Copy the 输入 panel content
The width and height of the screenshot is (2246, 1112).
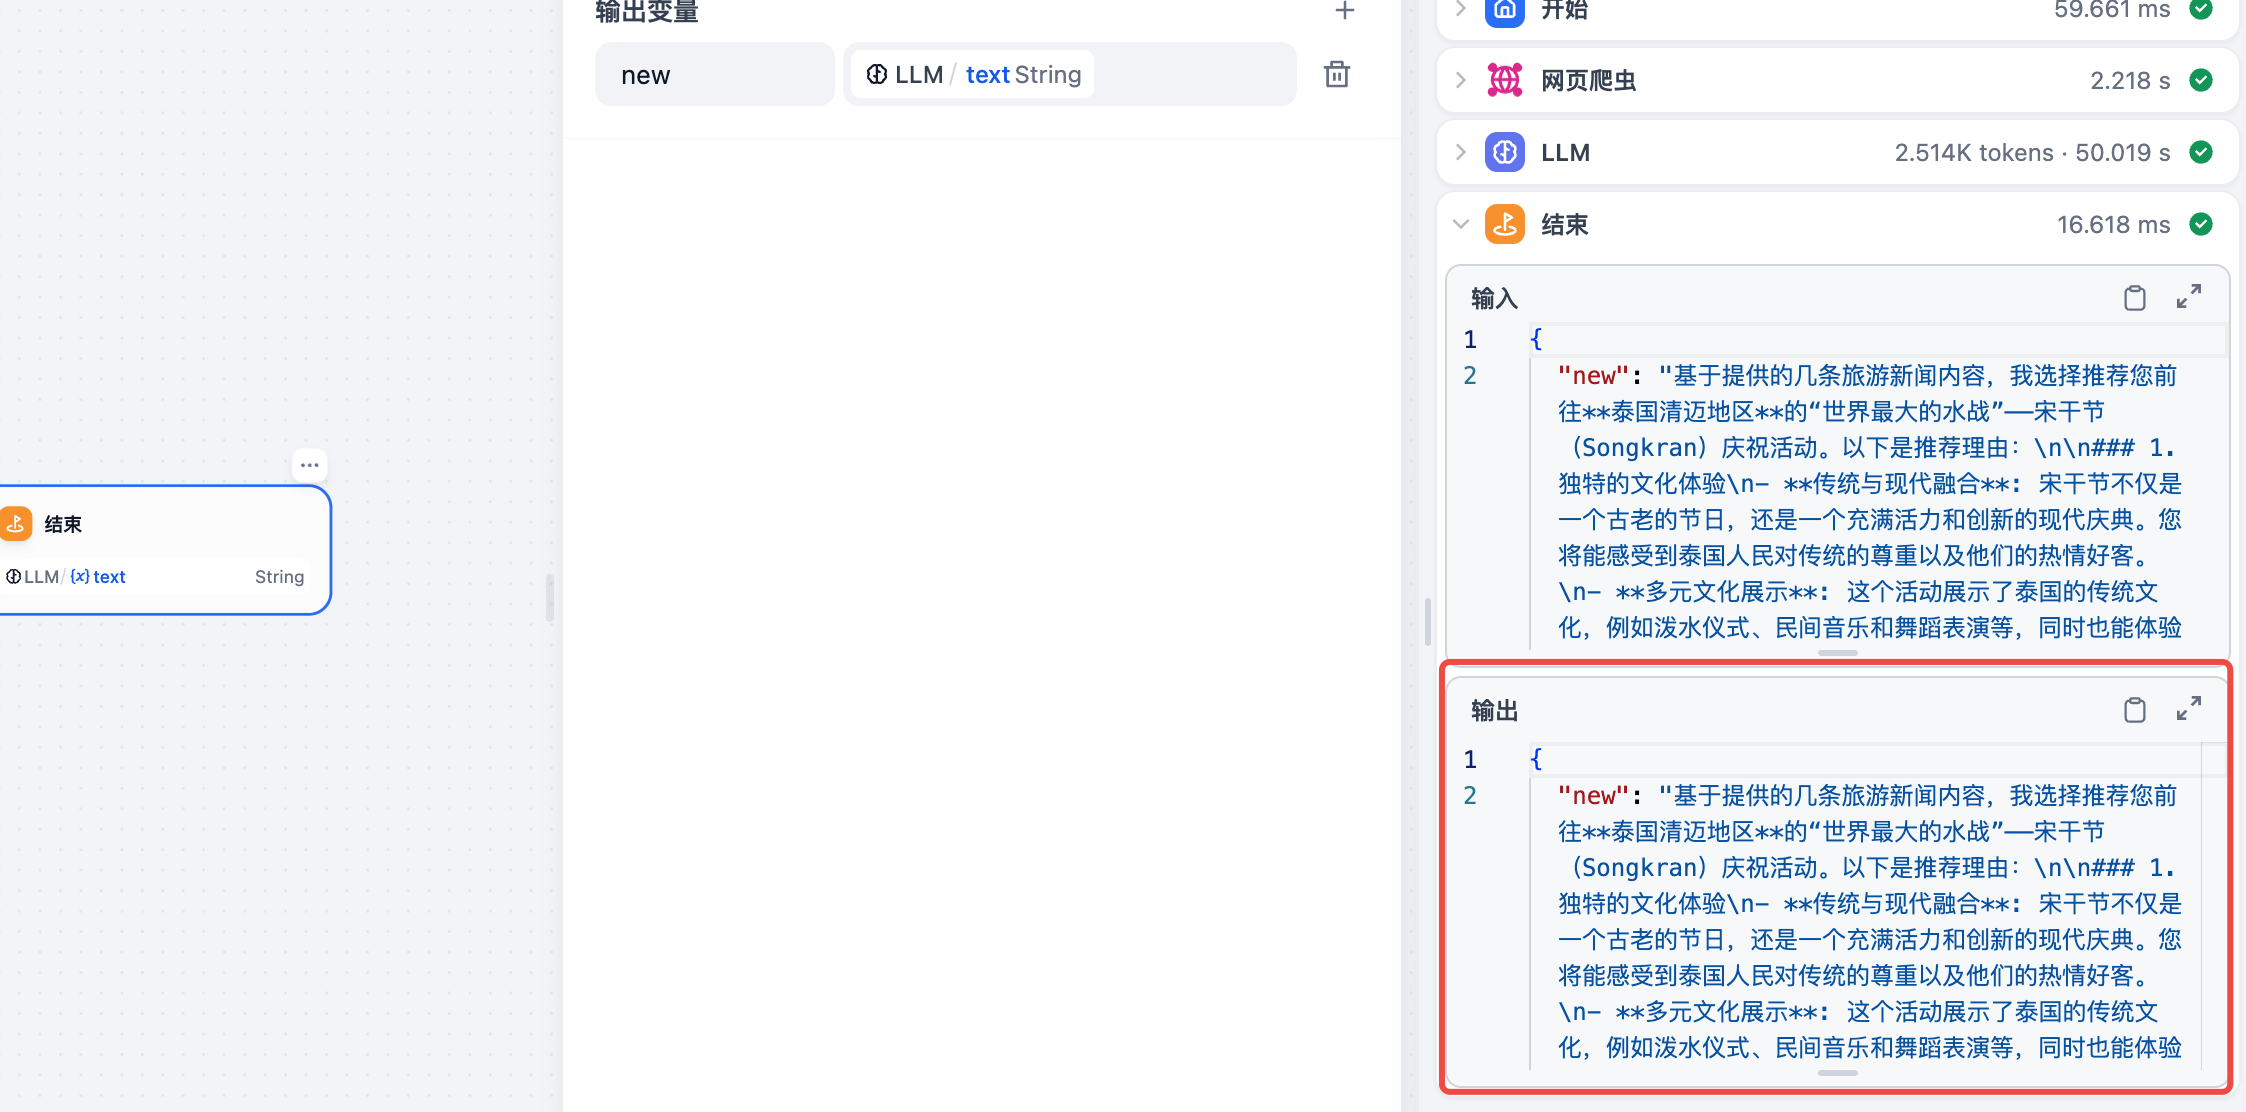[x=2134, y=298]
